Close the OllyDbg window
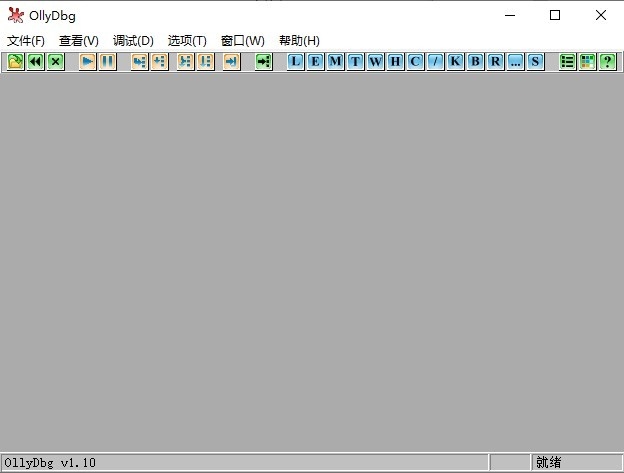 601,16
